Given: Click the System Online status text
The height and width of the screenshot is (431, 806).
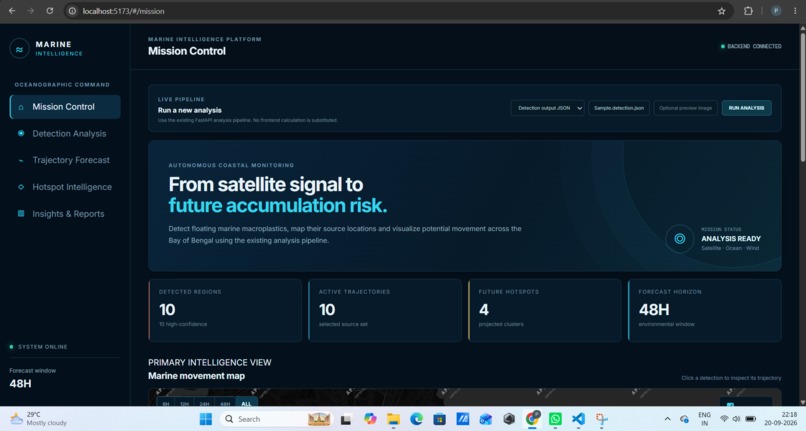Looking at the screenshot, I should (x=43, y=347).
